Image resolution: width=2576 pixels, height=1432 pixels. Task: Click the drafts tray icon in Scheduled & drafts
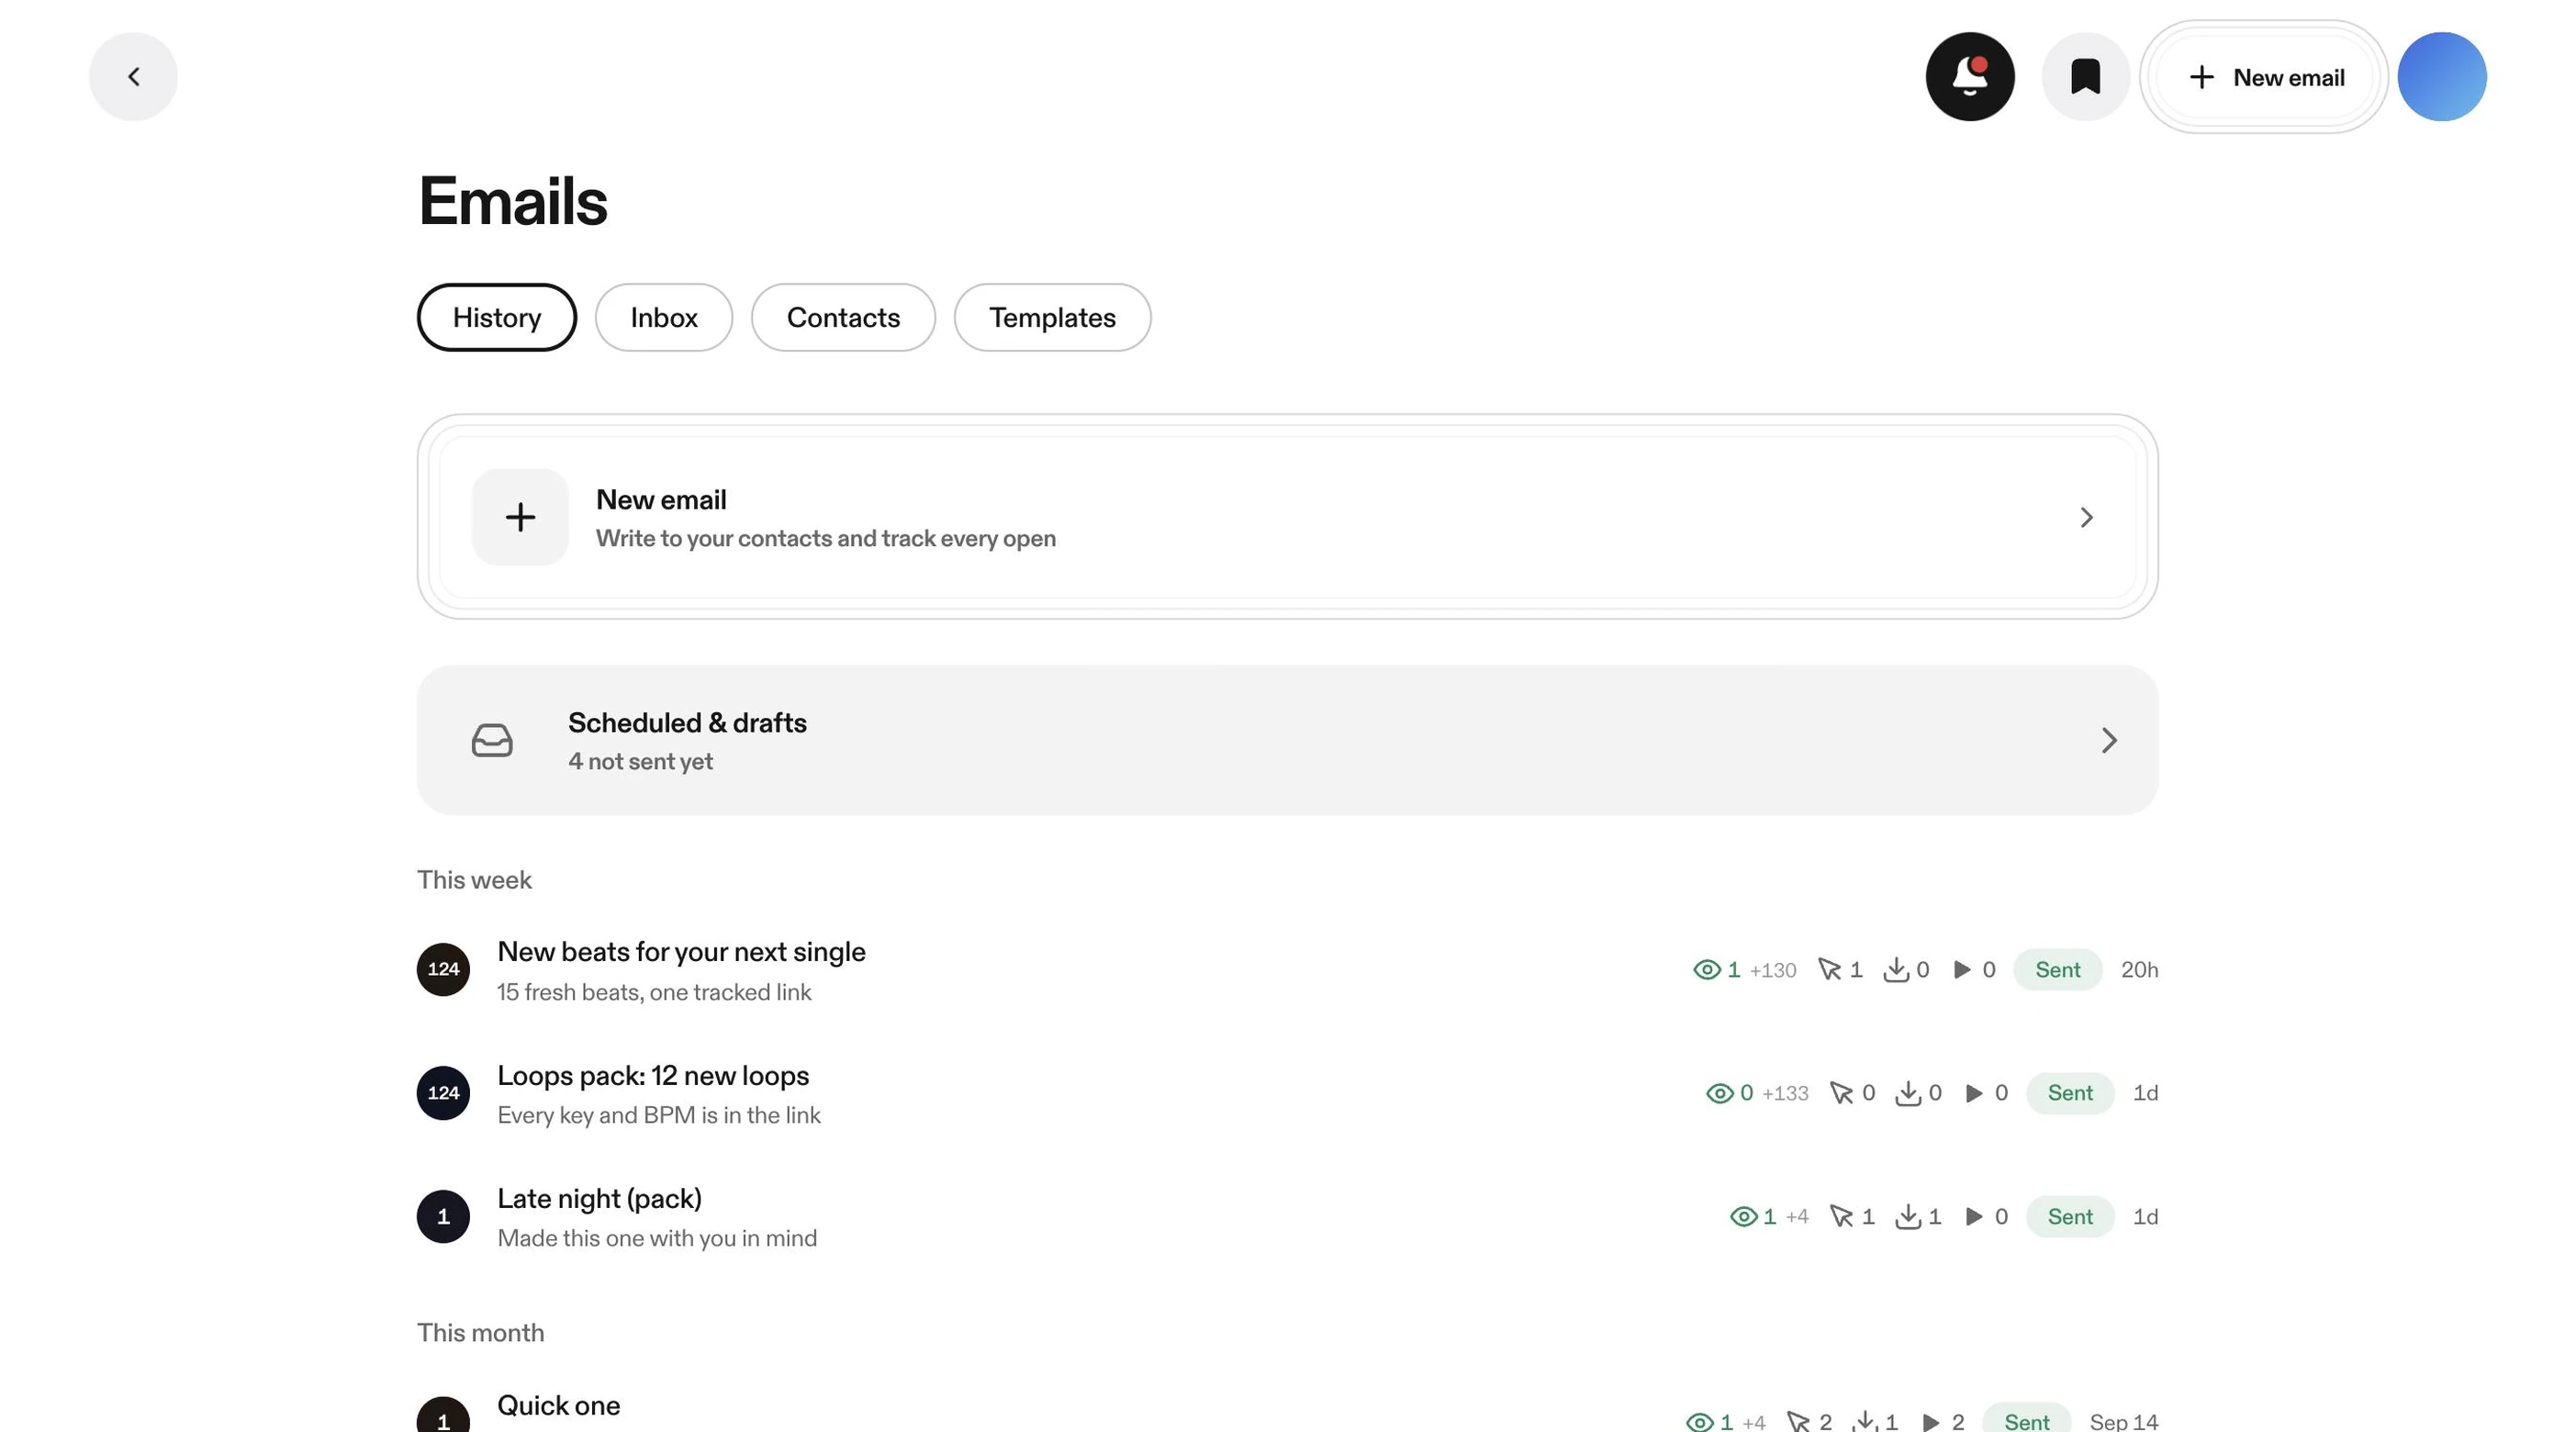[x=492, y=740]
